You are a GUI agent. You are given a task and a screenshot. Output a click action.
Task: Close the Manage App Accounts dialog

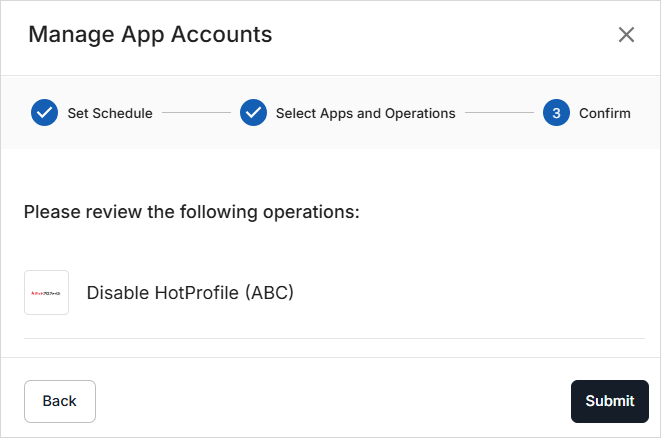(x=626, y=35)
